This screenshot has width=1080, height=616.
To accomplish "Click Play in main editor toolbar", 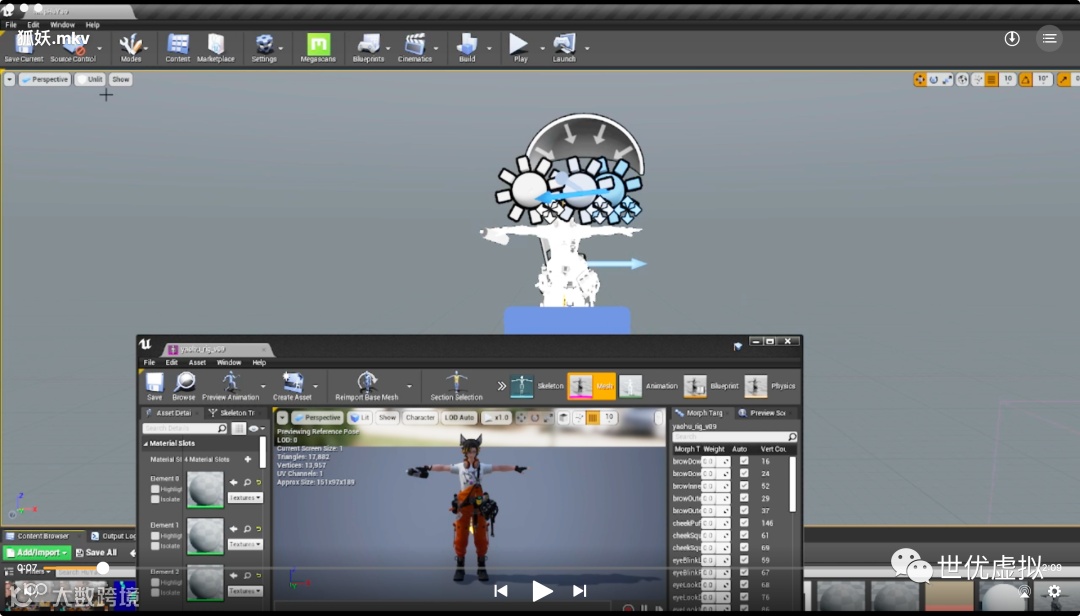I will click(x=520, y=48).
